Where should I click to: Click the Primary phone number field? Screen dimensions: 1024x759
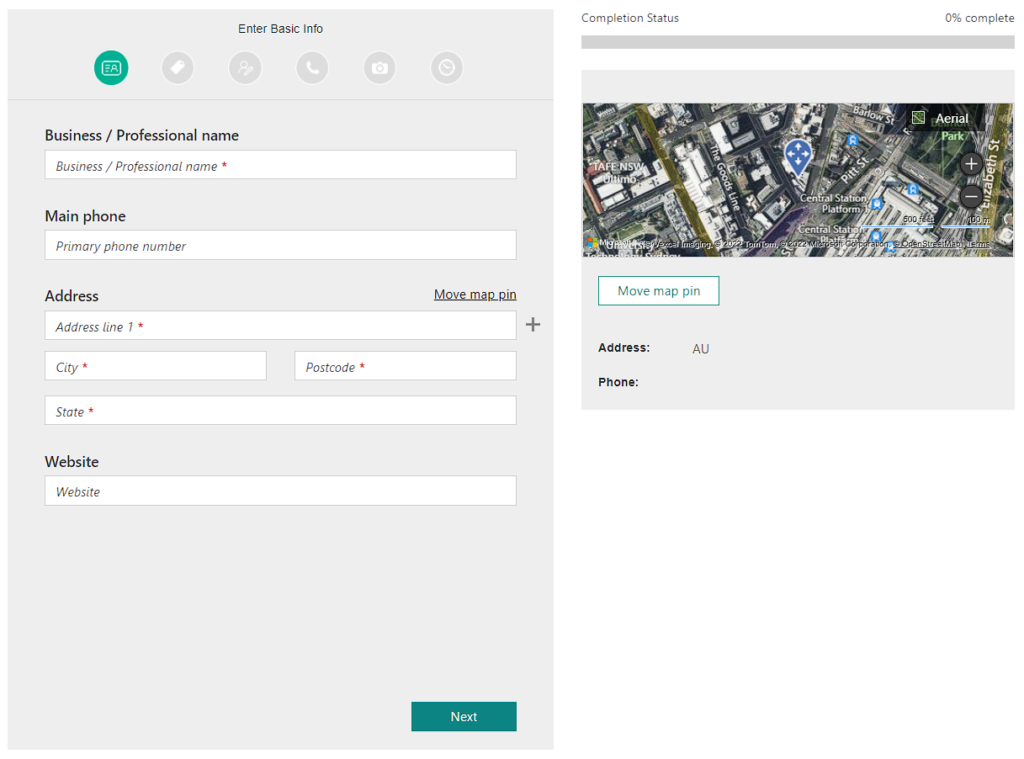pyautogui.click(x=280, y=245)
